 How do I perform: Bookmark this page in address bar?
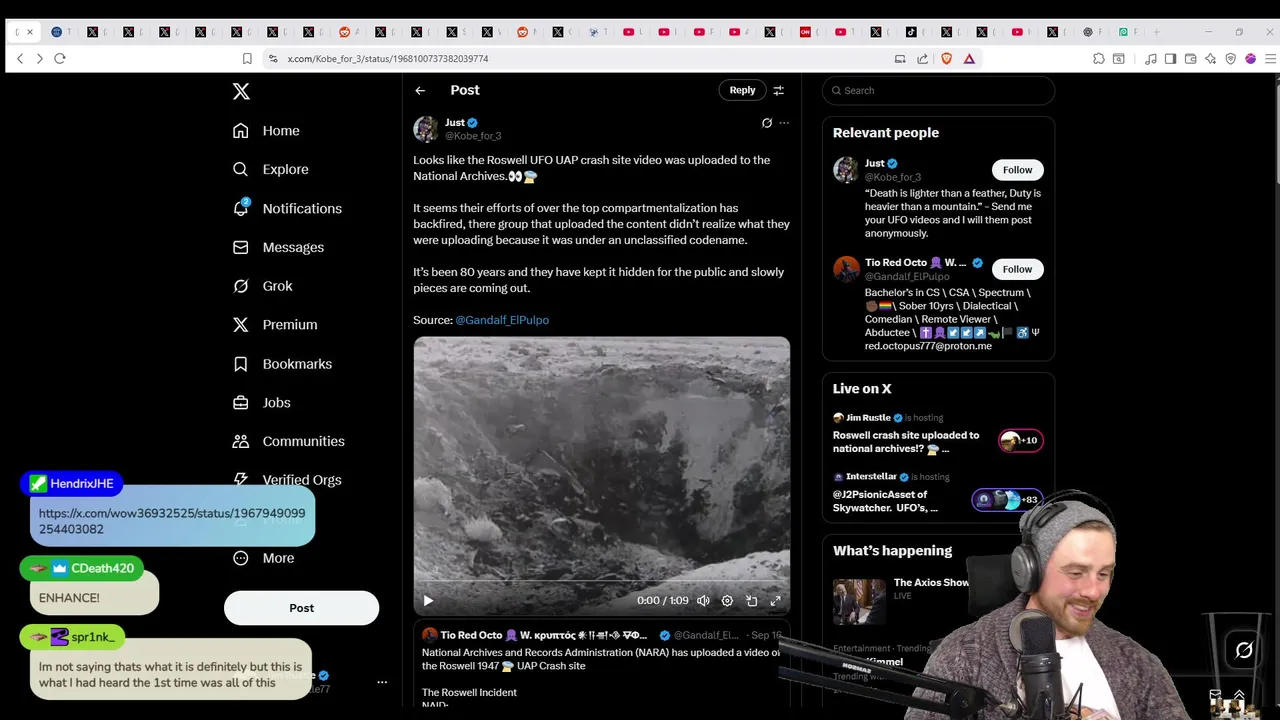coord(247,59)
